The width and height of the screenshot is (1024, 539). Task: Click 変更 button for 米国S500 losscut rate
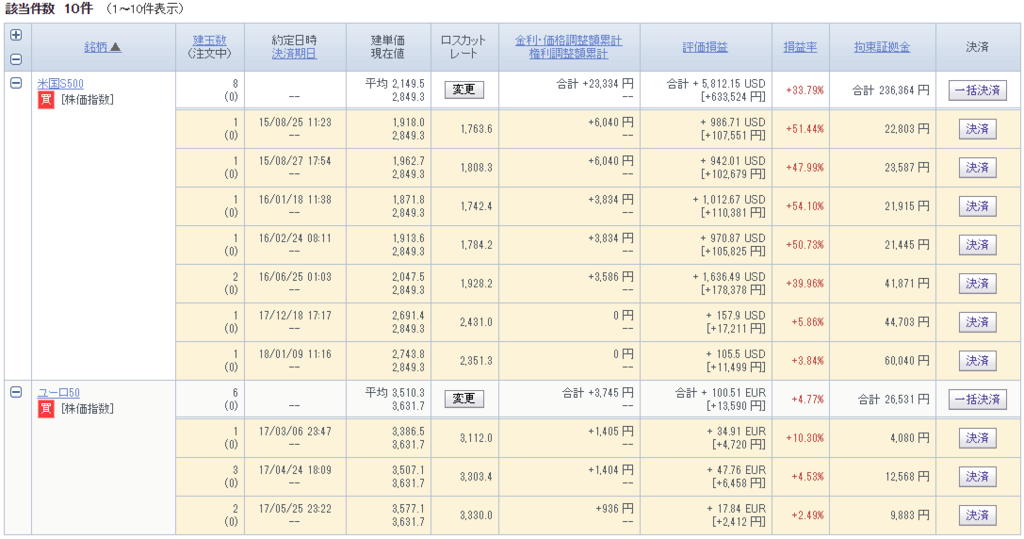click(x=464, y=90)
